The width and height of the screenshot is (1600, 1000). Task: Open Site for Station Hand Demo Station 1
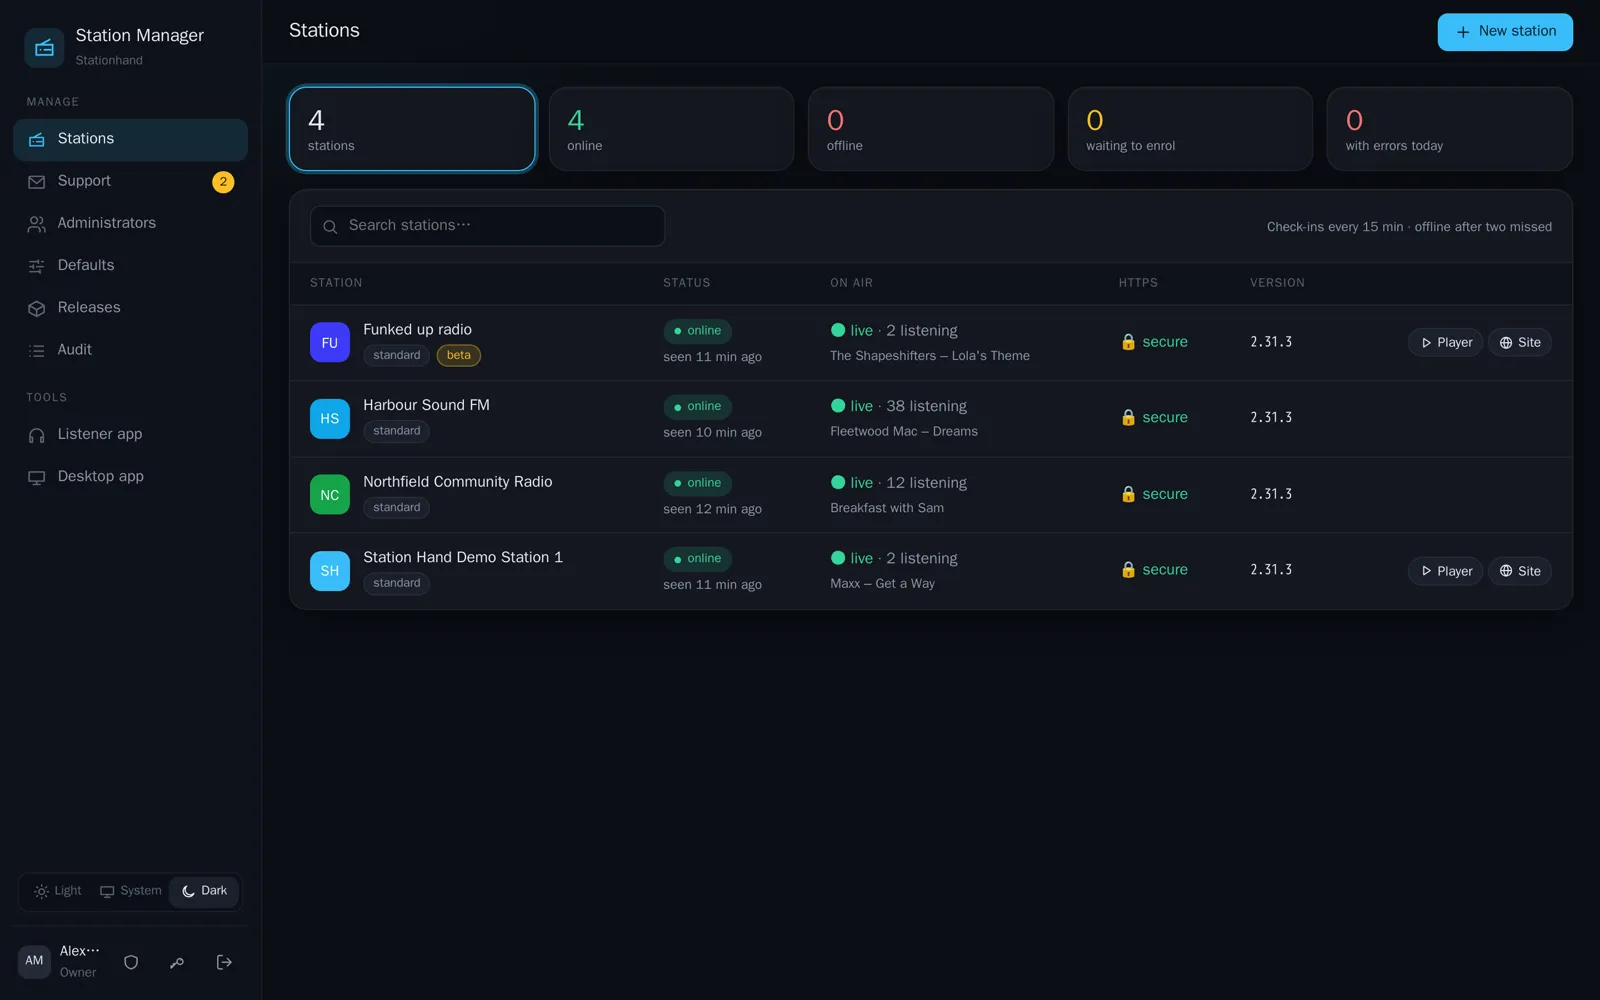click(1519, 571)
